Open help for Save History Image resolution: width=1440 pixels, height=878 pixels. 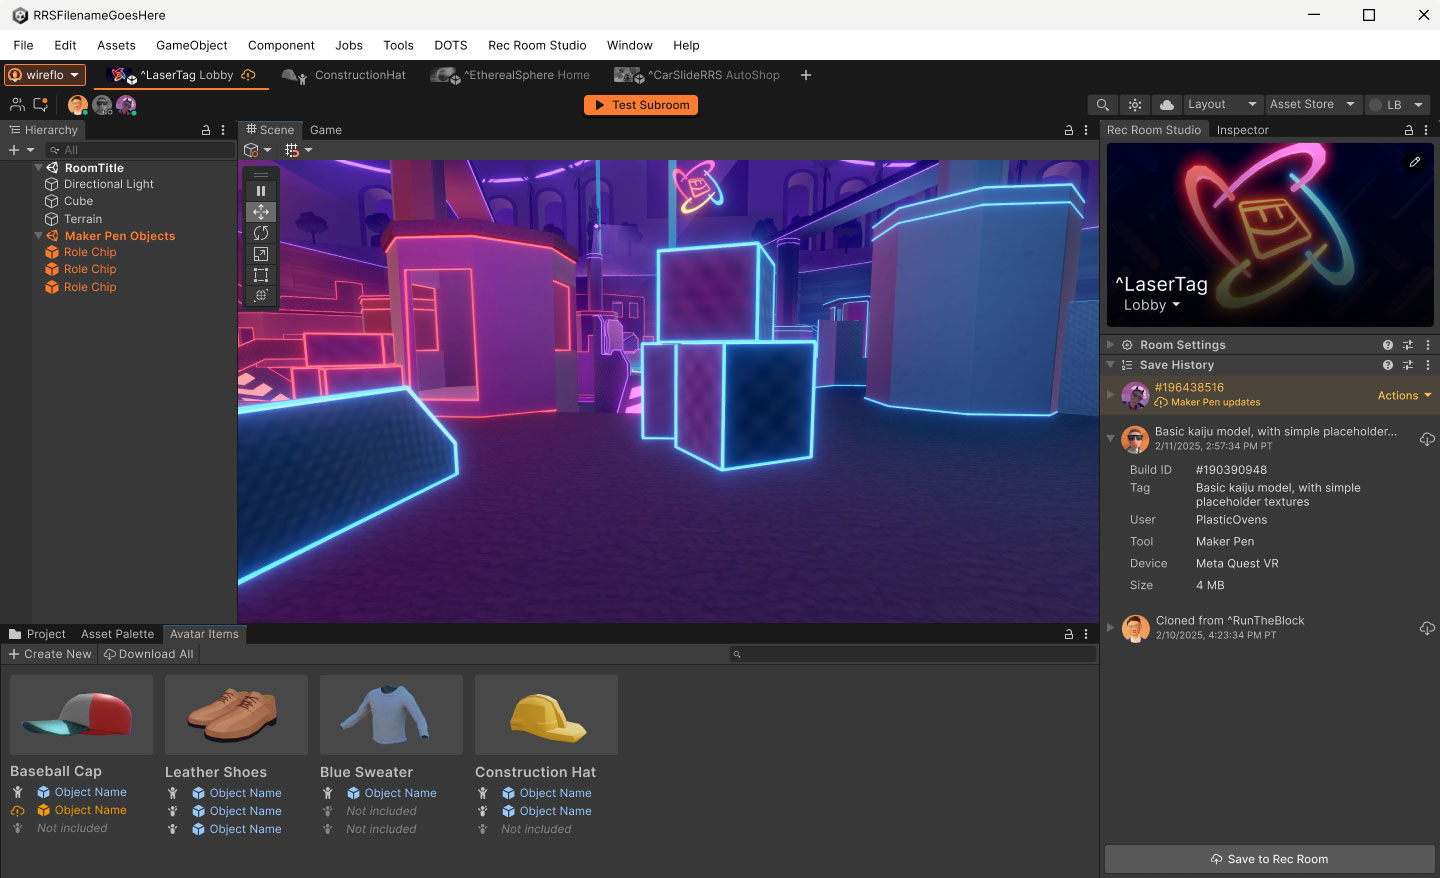(1388, 365)
